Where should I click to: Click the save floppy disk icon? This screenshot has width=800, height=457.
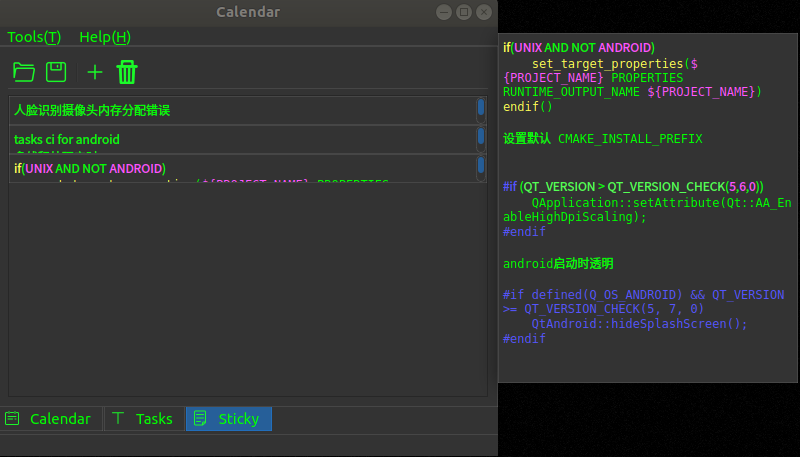[x=56, y=72]
